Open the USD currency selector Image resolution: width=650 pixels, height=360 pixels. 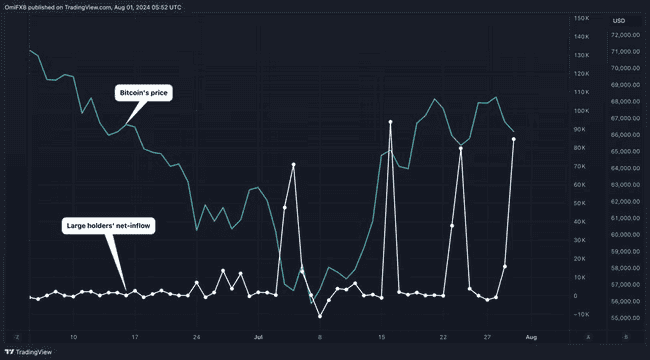pyautogui.click(x=618, y=21)
